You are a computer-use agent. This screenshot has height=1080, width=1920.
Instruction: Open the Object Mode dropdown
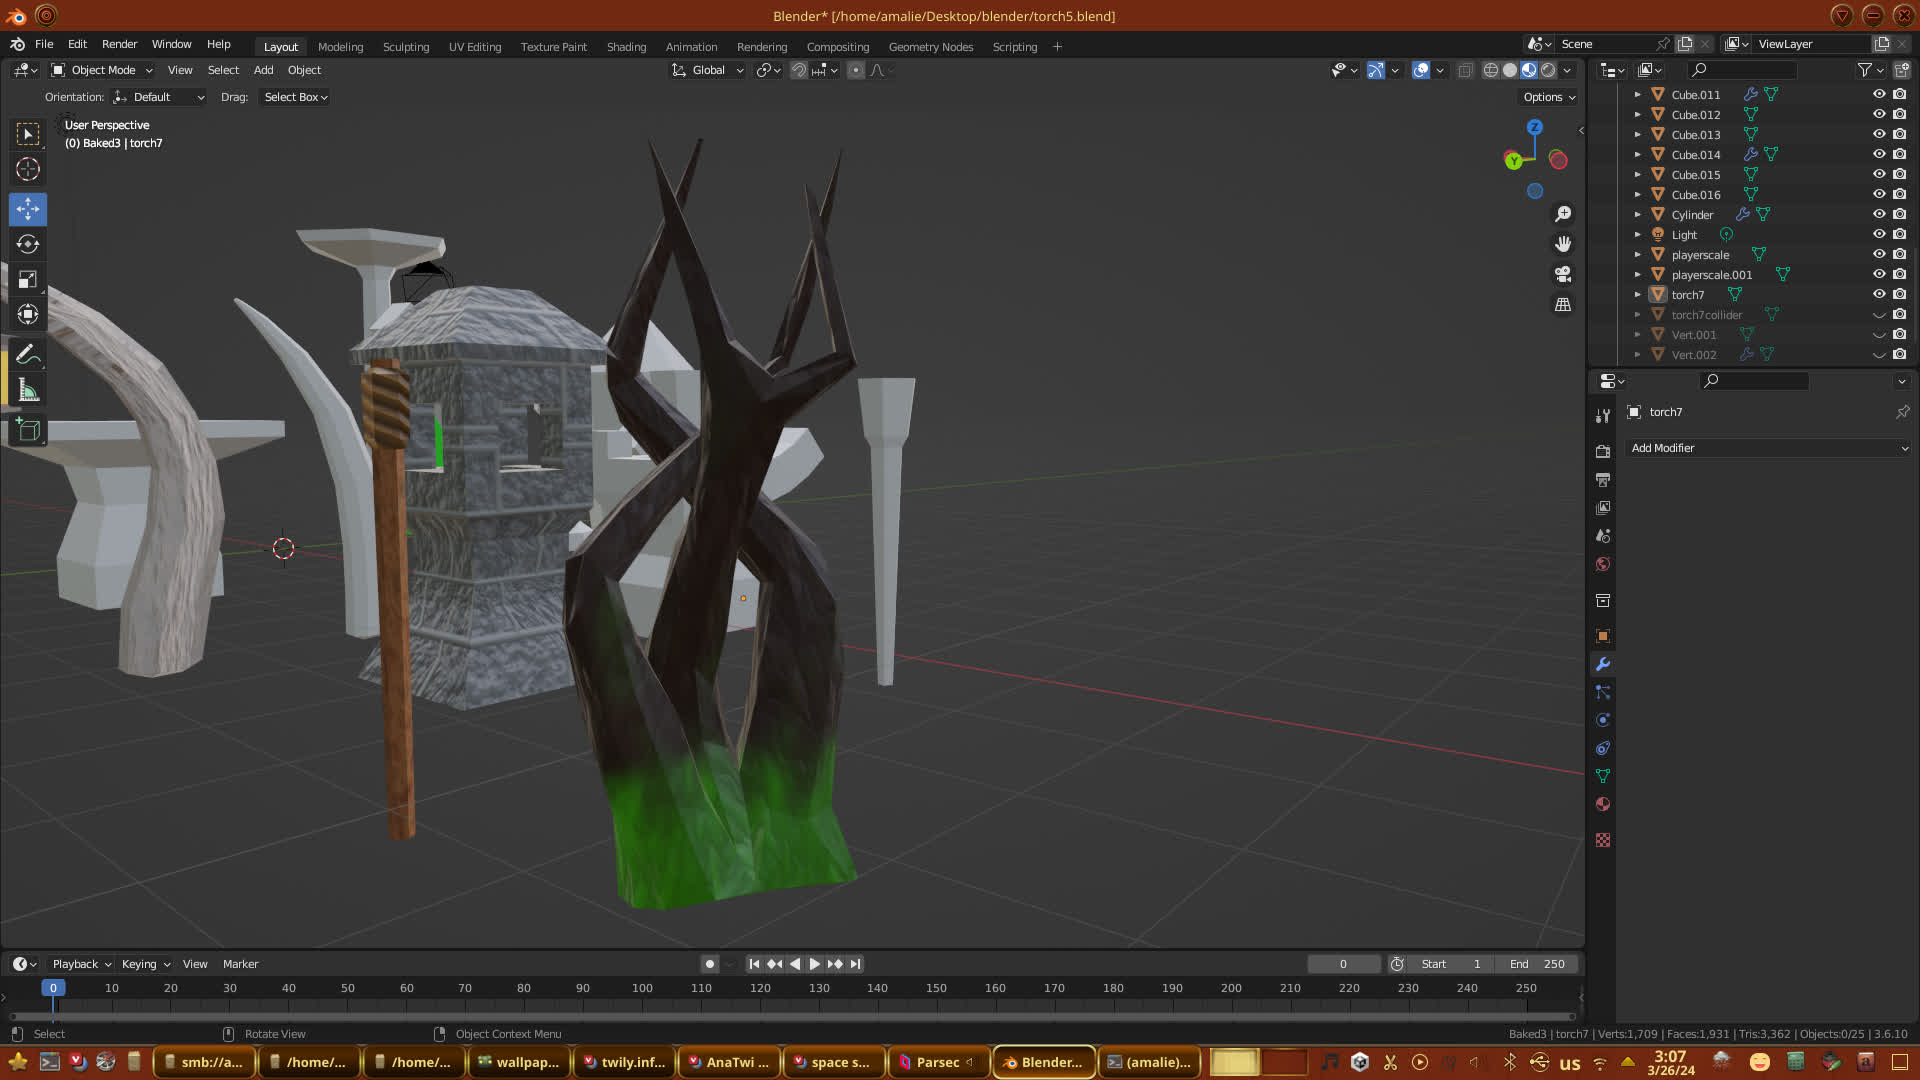(x=102, y=70)
